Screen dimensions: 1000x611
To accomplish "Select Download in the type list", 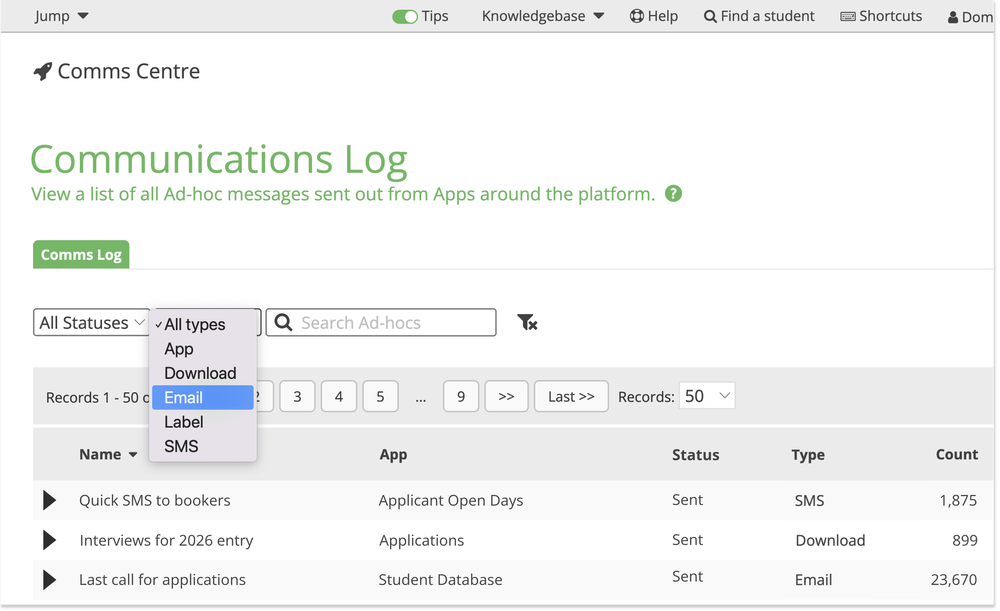I will point(203,373).
